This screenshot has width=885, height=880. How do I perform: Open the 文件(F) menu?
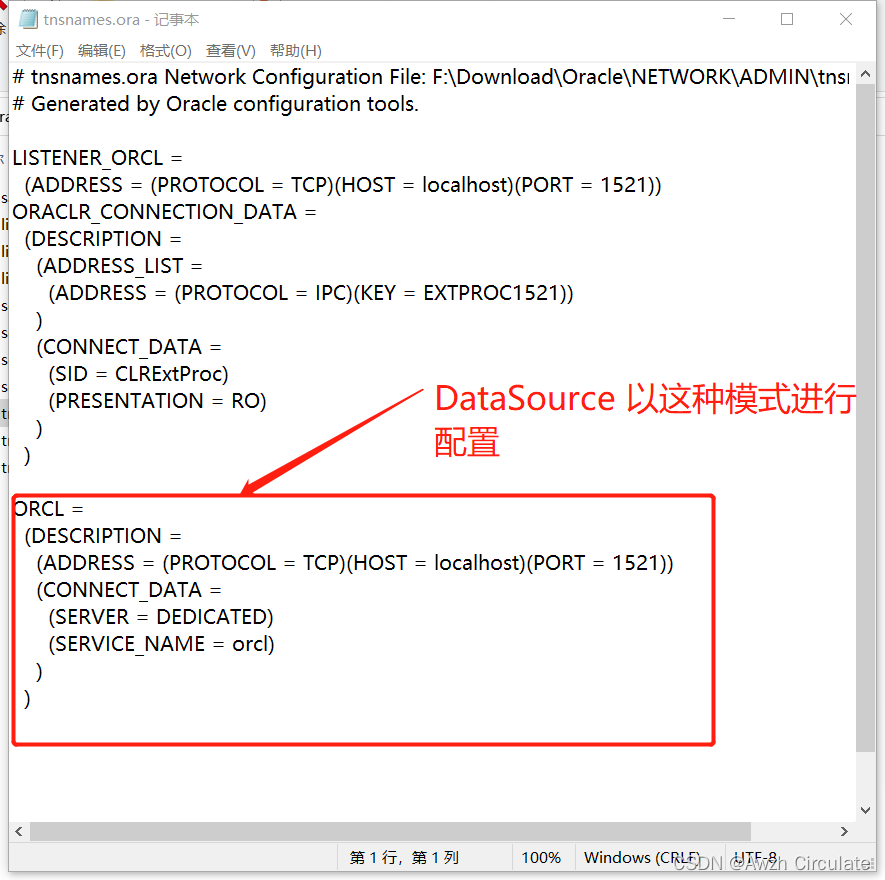pos(39,50)
